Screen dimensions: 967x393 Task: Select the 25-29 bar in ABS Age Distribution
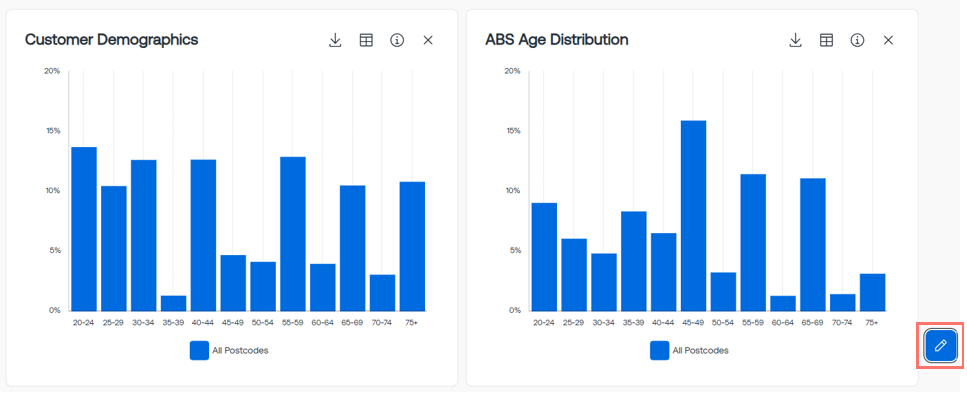574,275
